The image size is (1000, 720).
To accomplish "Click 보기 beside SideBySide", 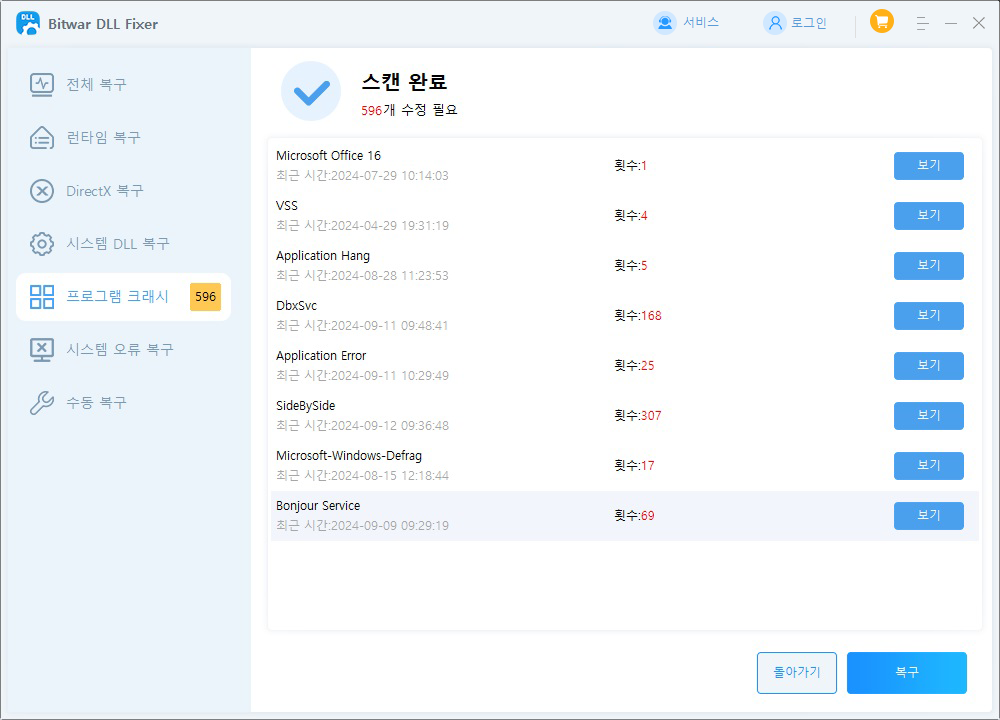I will tap(928, 416).
